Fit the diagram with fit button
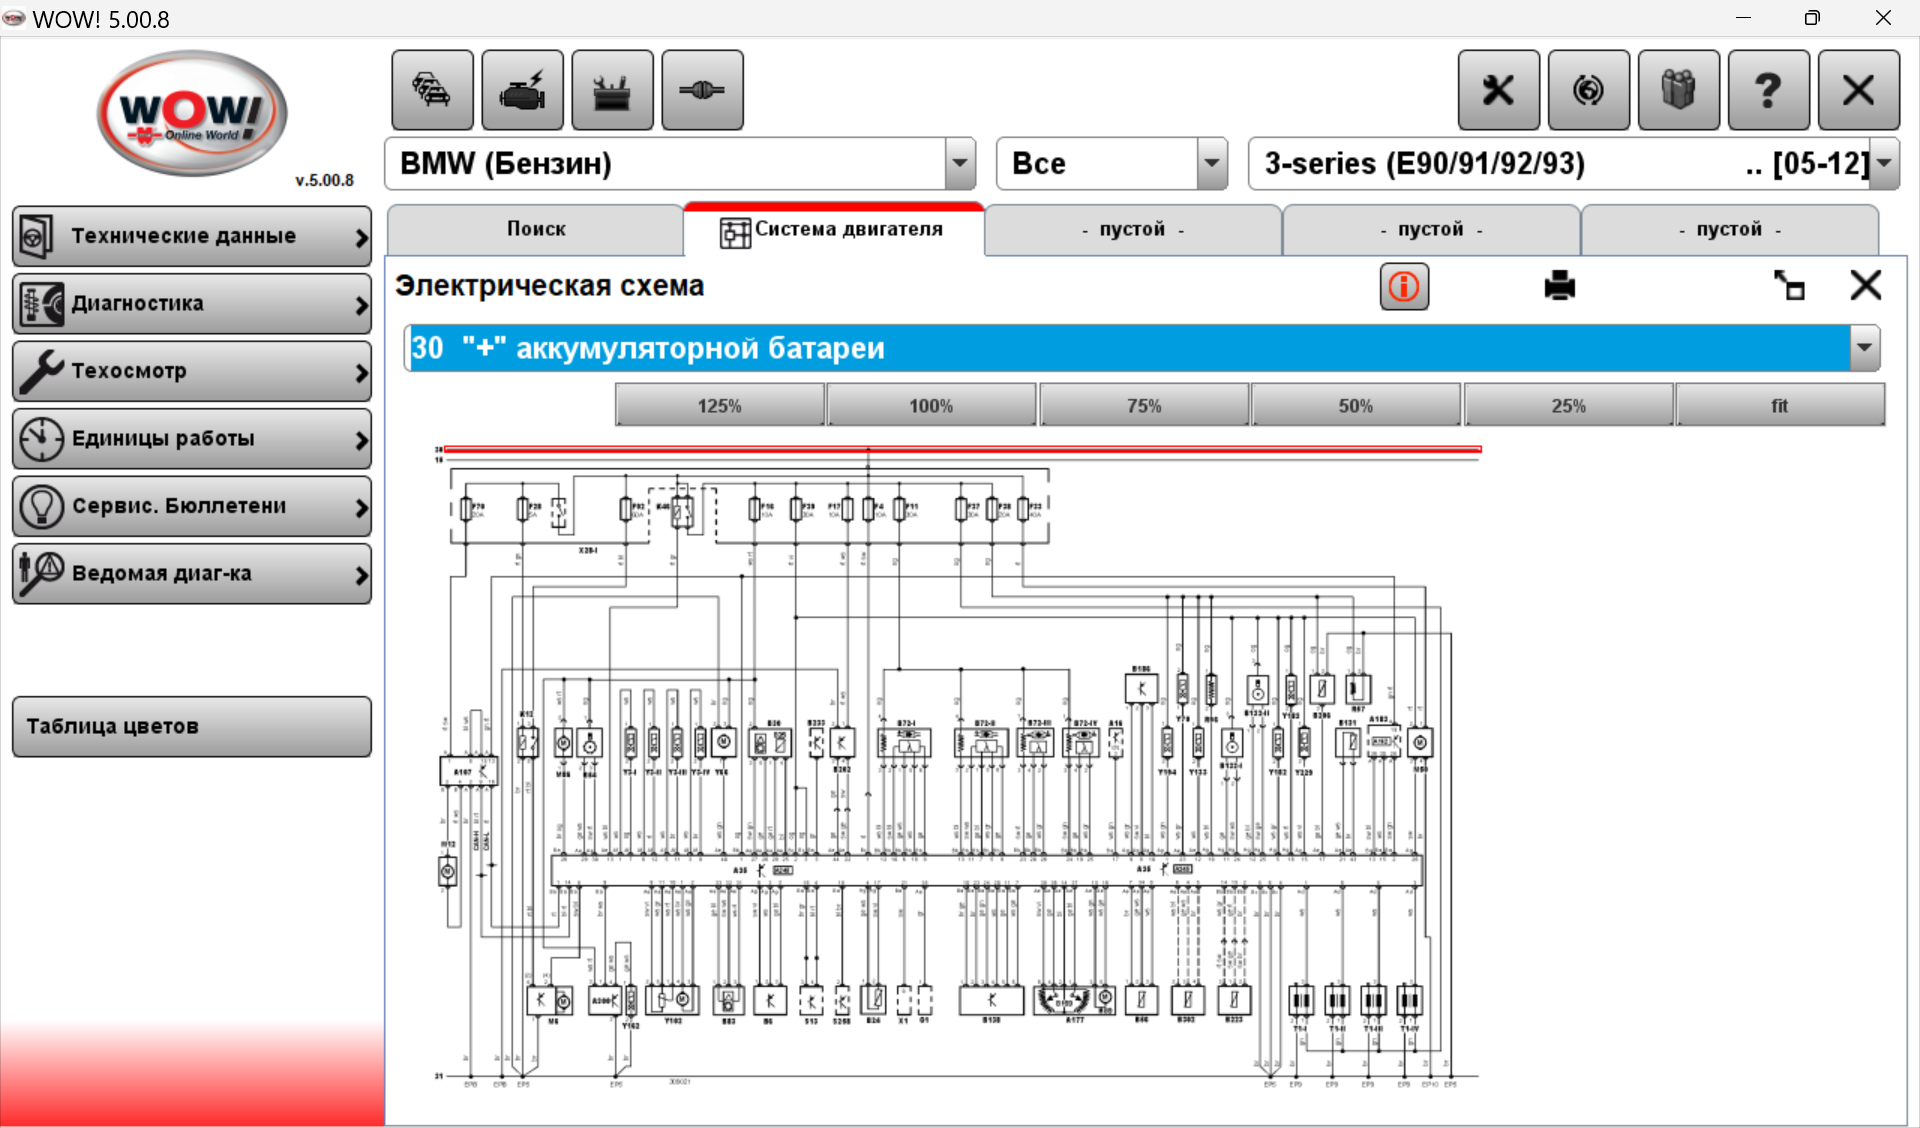Image resolution: width=1920 pixels, height=1128 pixels. [1779, 405]
